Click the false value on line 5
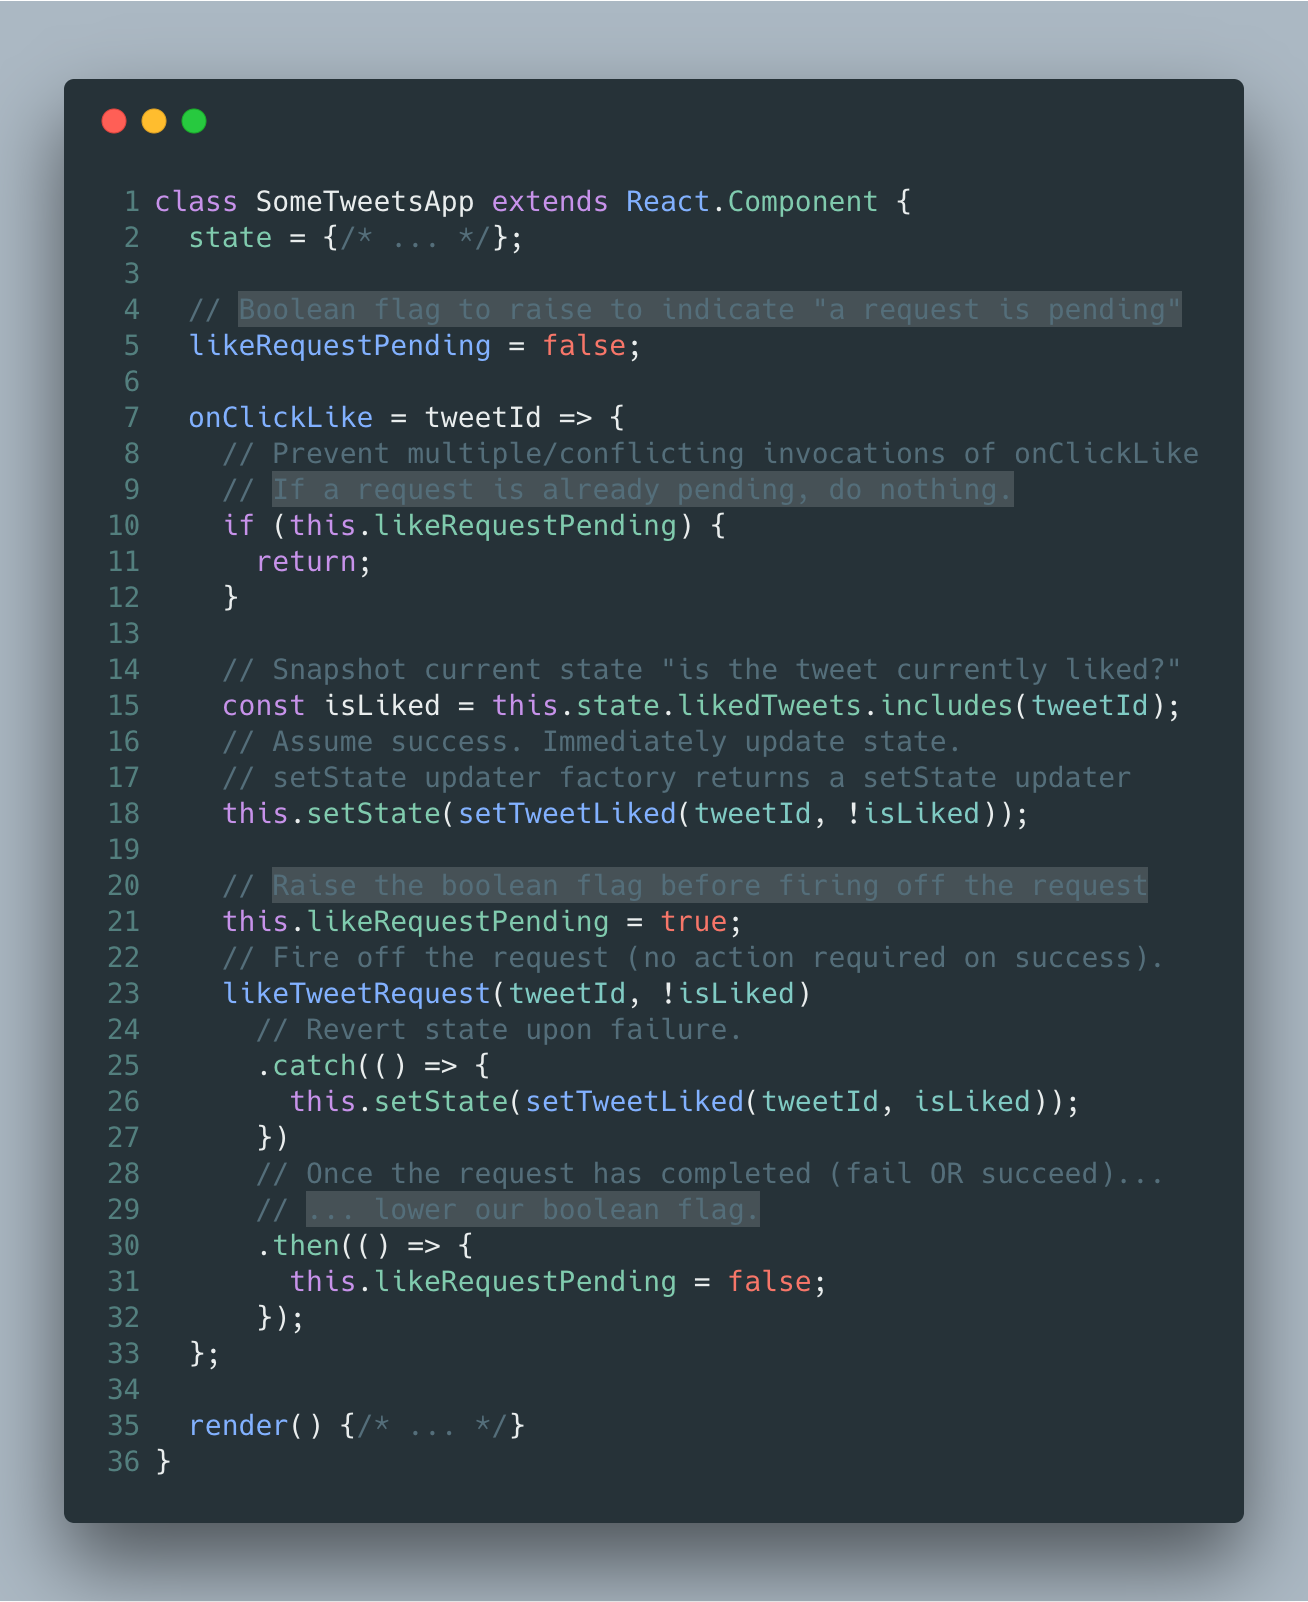 click(584, 346)
